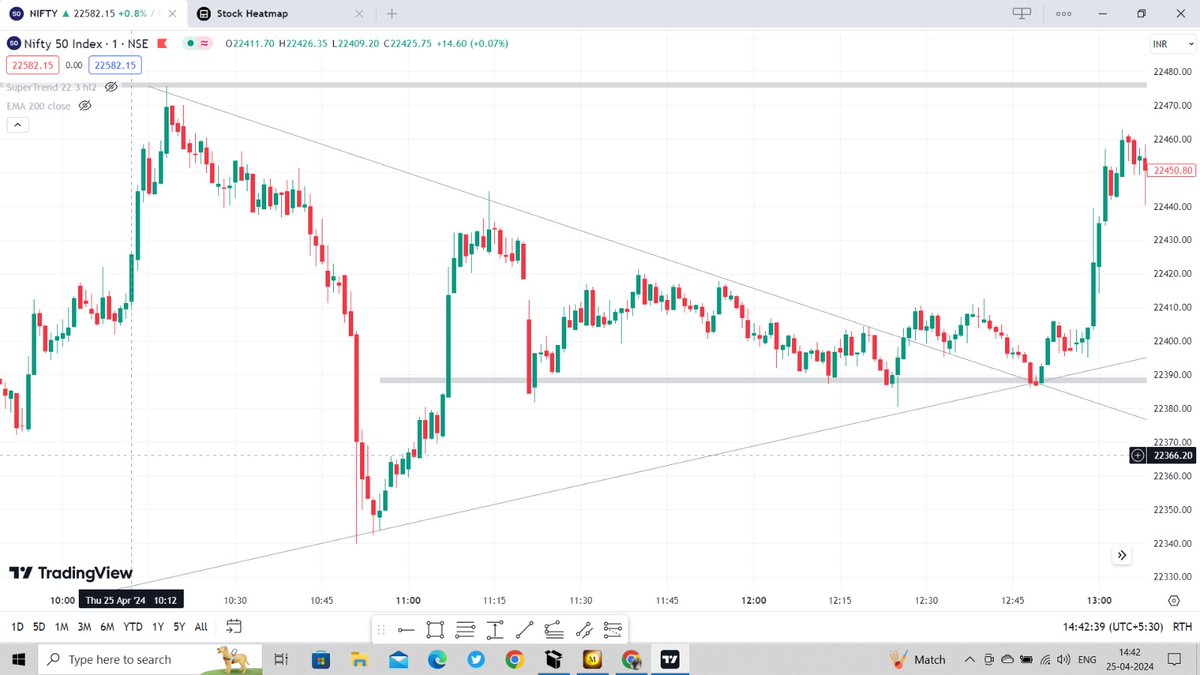The image size is (1200, 675).
Task: Open the TradingView app in taskbar
Action: 670,660
